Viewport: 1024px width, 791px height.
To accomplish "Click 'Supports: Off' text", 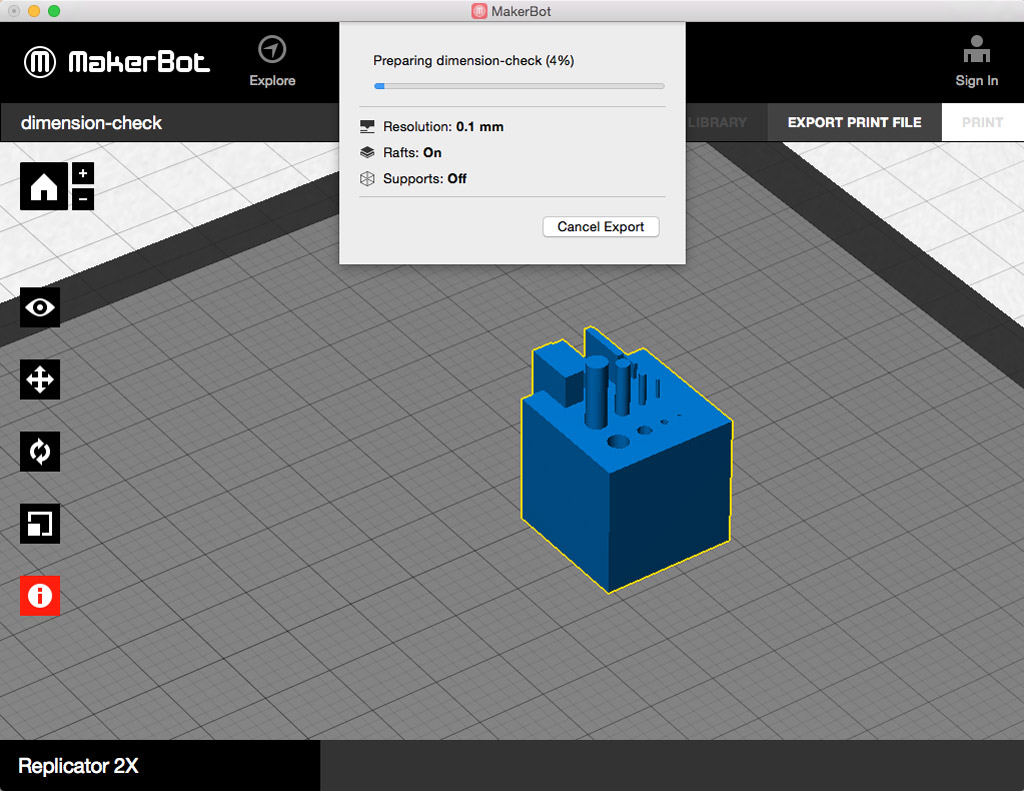I will [x=424, y=178].
